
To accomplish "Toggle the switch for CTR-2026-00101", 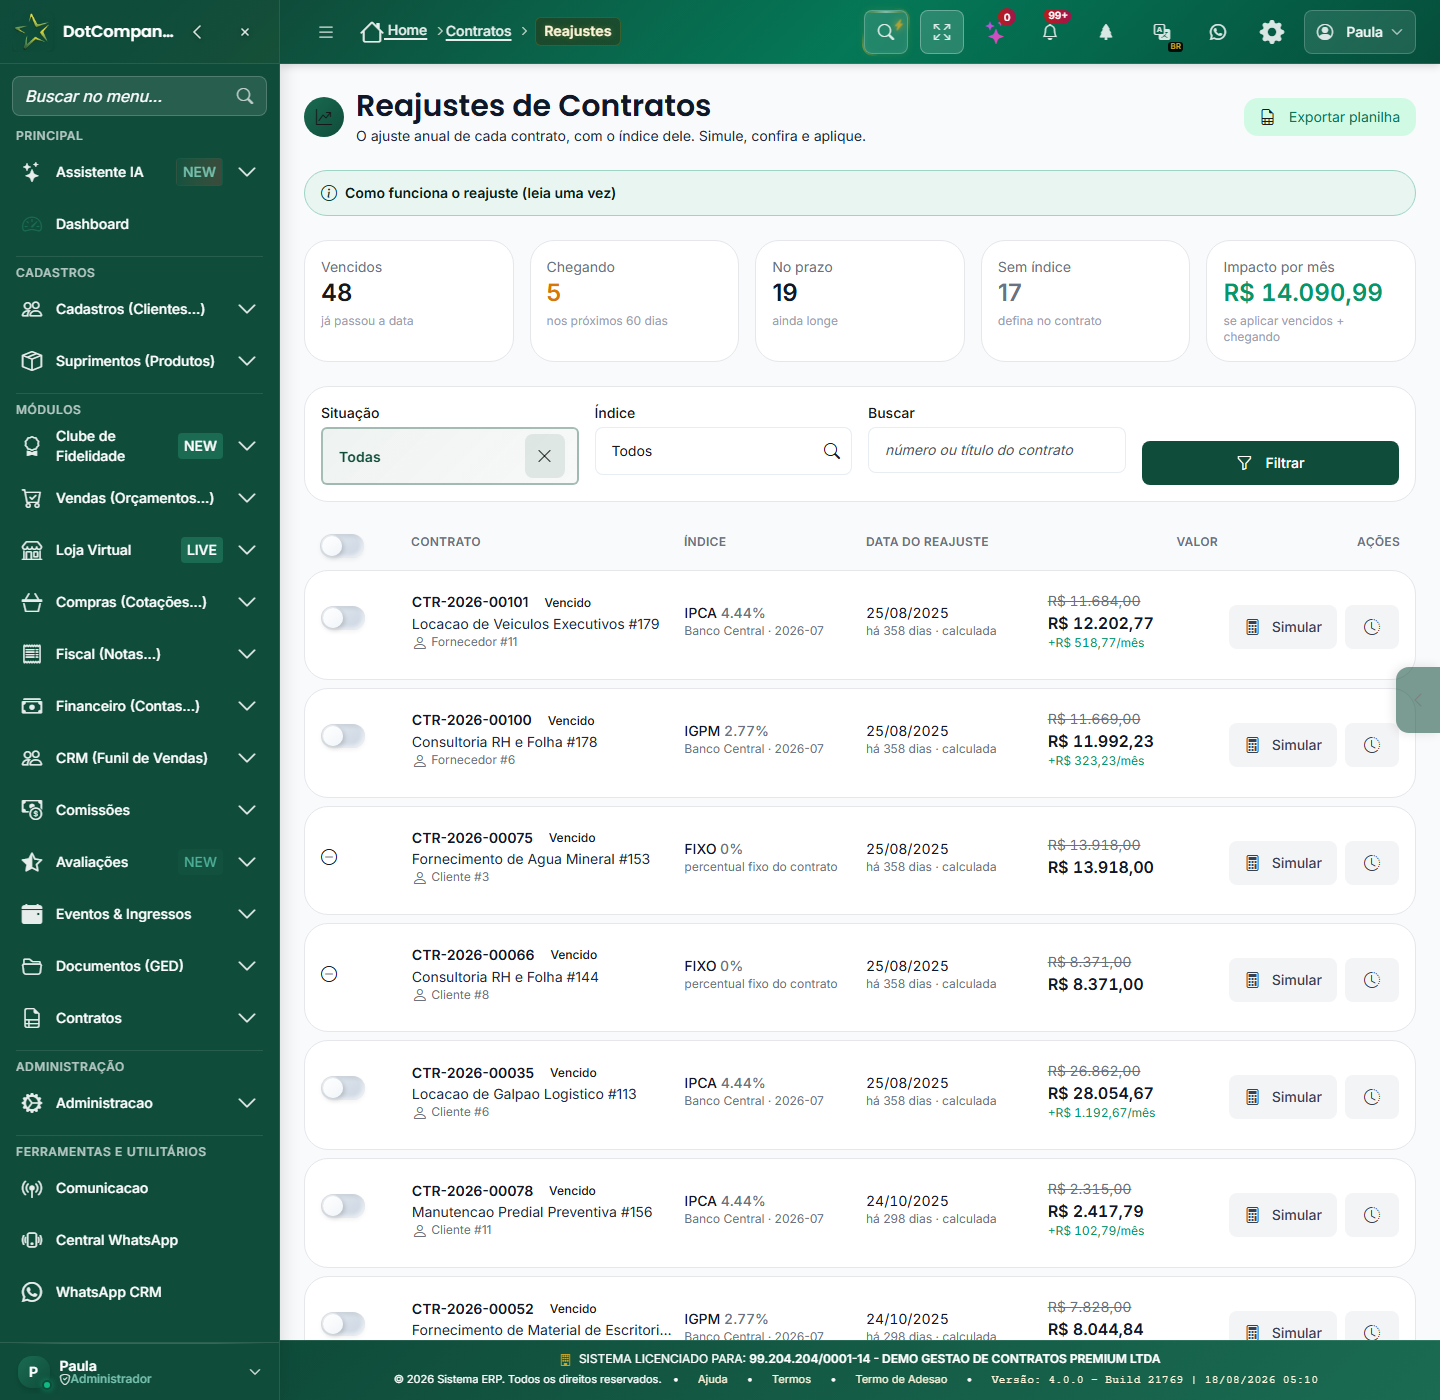I will pos(342,618).
